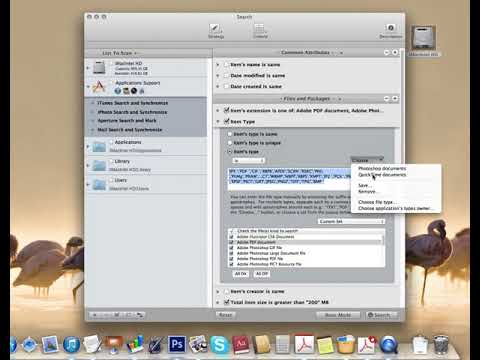Viewport: 480px width, 360px height.
Task: Uncheck Adobe Photoshop Large Document file
Action: coord(231,253)
